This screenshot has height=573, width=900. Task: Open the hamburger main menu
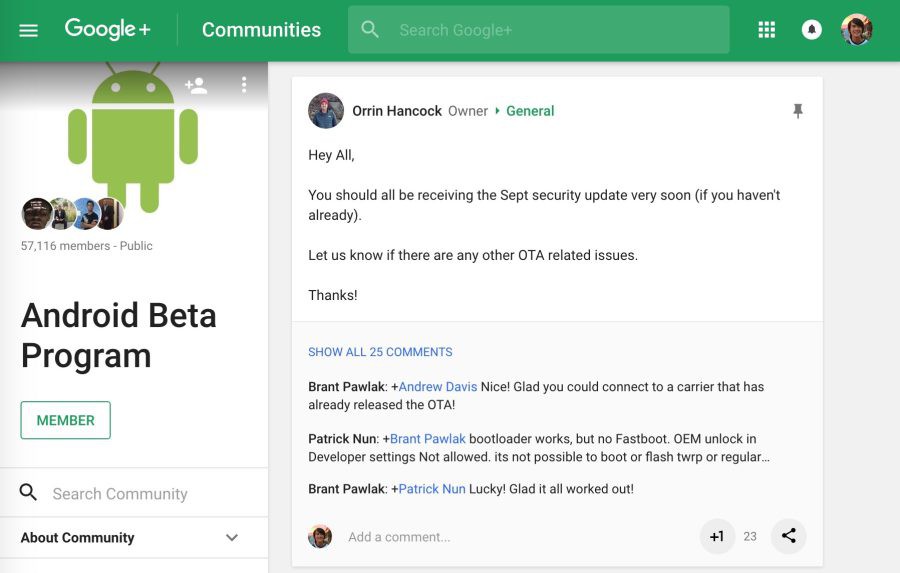[28, 30]
